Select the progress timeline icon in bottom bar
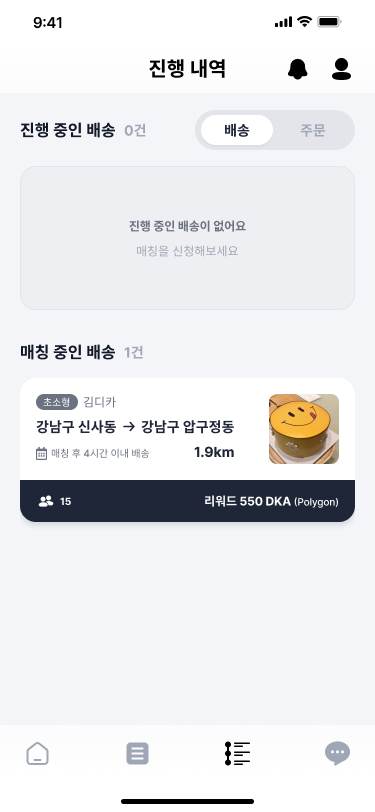 [x=237, y=753]
